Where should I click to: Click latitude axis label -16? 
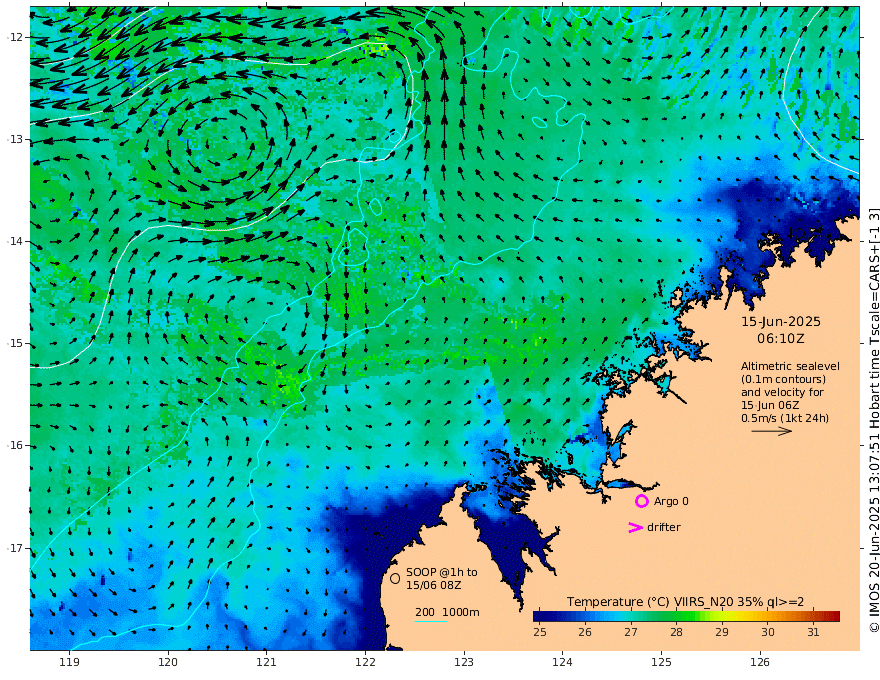point(15,445)
